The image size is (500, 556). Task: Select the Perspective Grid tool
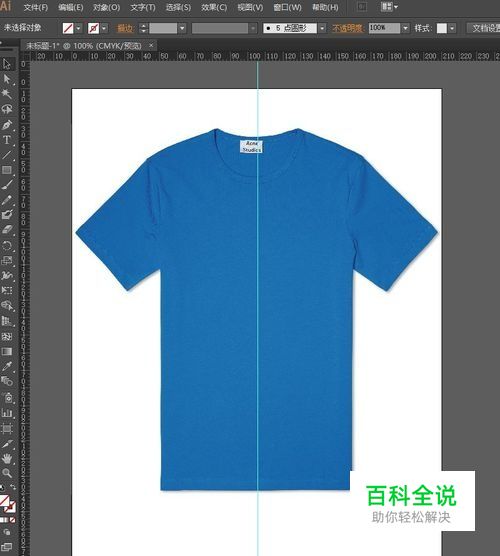(7, 321)
